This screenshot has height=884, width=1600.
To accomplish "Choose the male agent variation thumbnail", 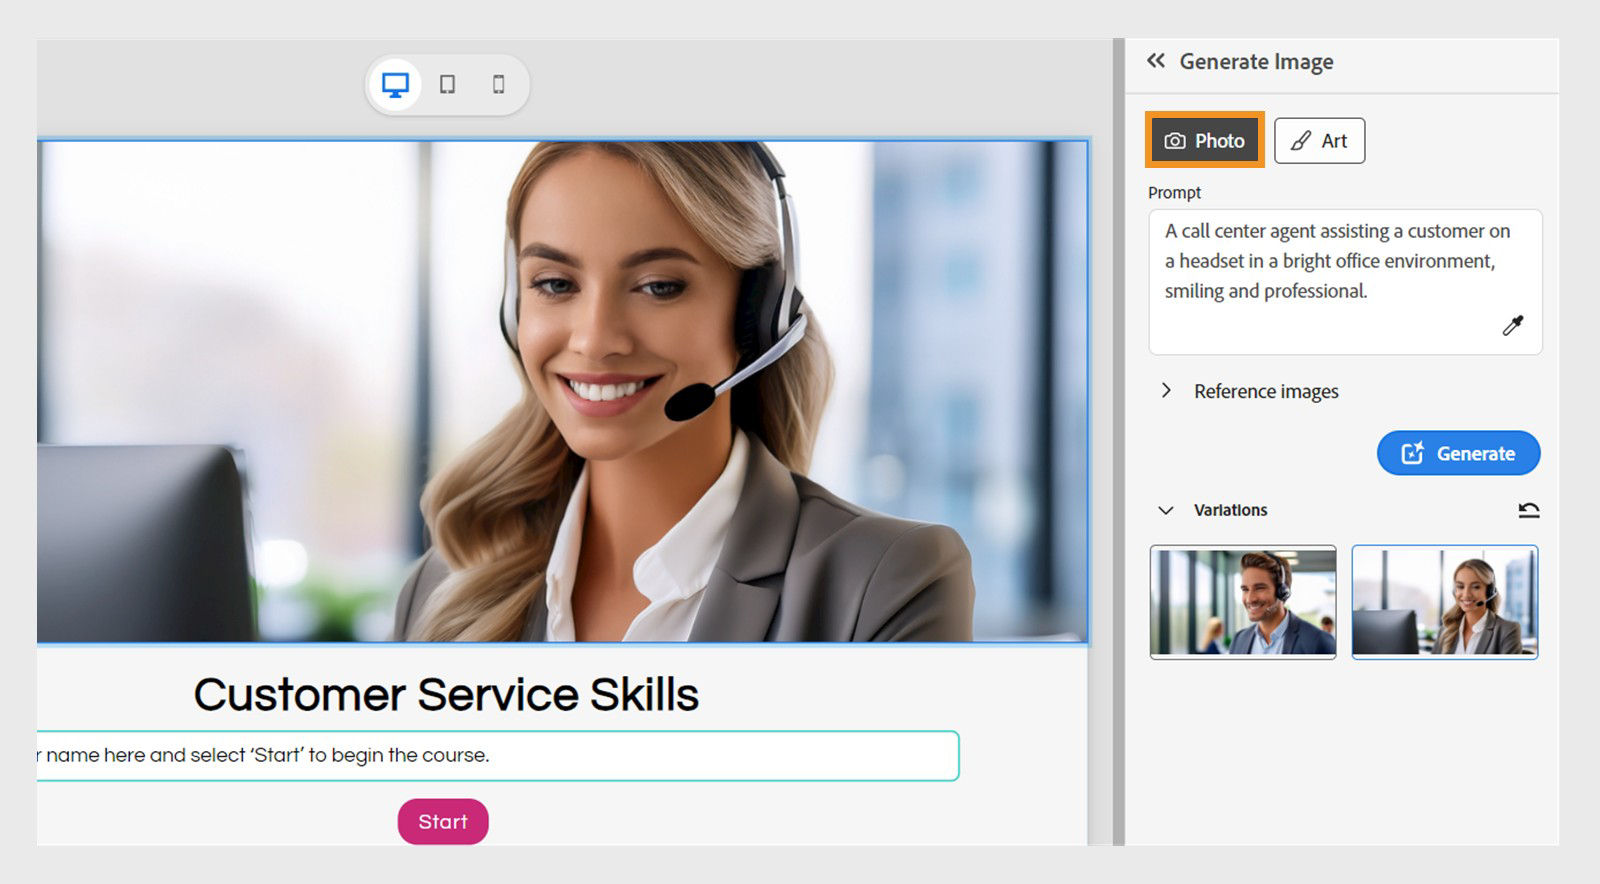I will click(1243, 601).
